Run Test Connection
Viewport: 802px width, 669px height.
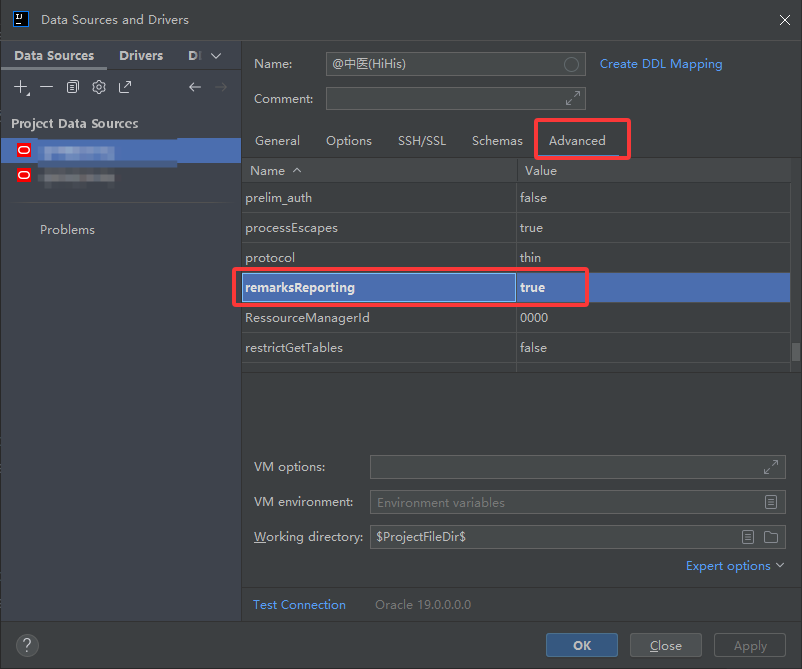[299, 604]
